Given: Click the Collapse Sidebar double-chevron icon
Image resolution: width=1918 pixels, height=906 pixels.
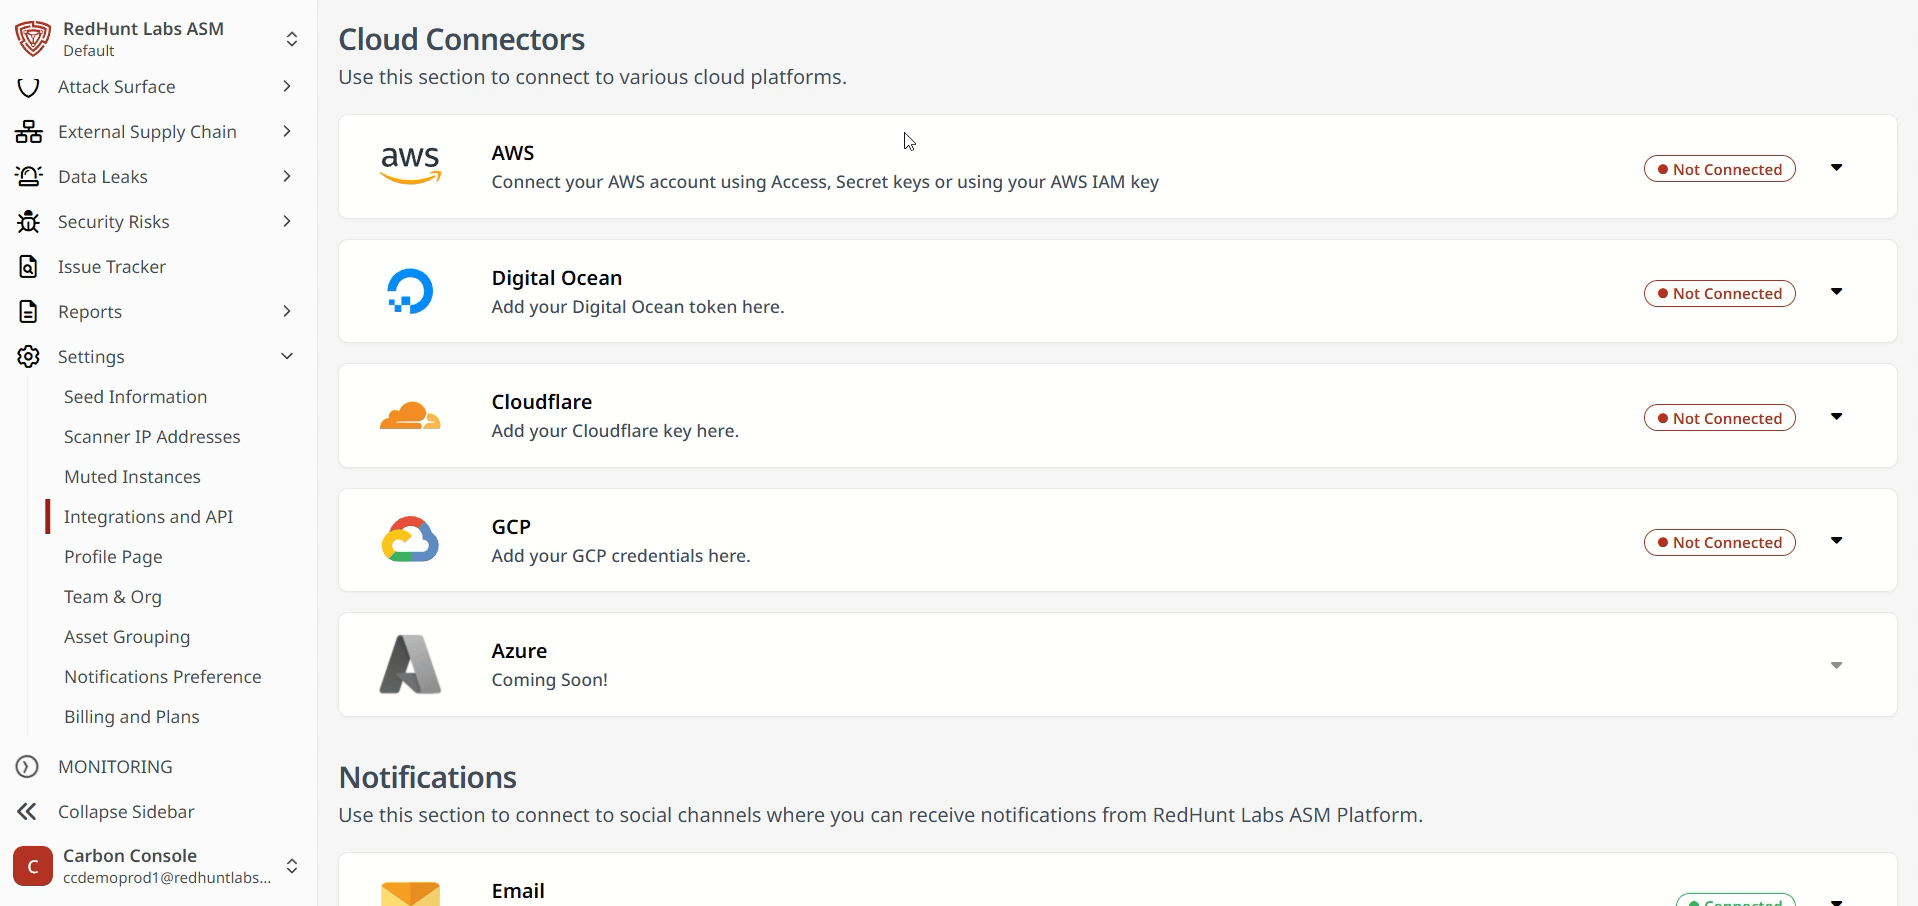Looking at the screenshot, I should click(27, 812).
